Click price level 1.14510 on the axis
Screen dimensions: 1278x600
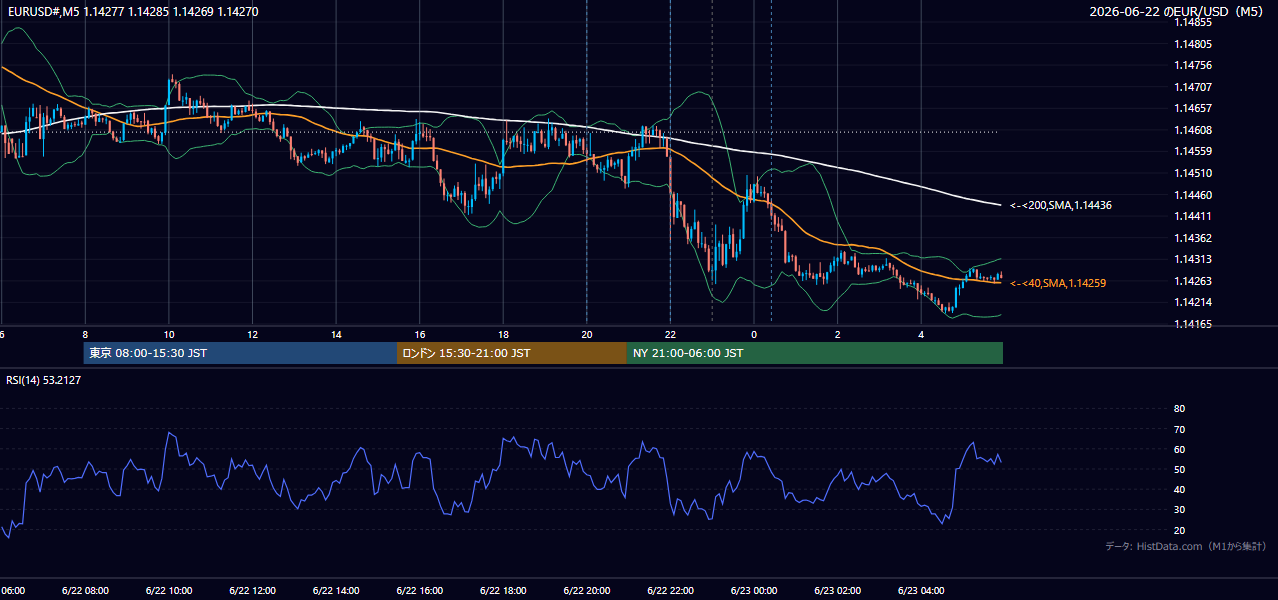[1192, 173]
